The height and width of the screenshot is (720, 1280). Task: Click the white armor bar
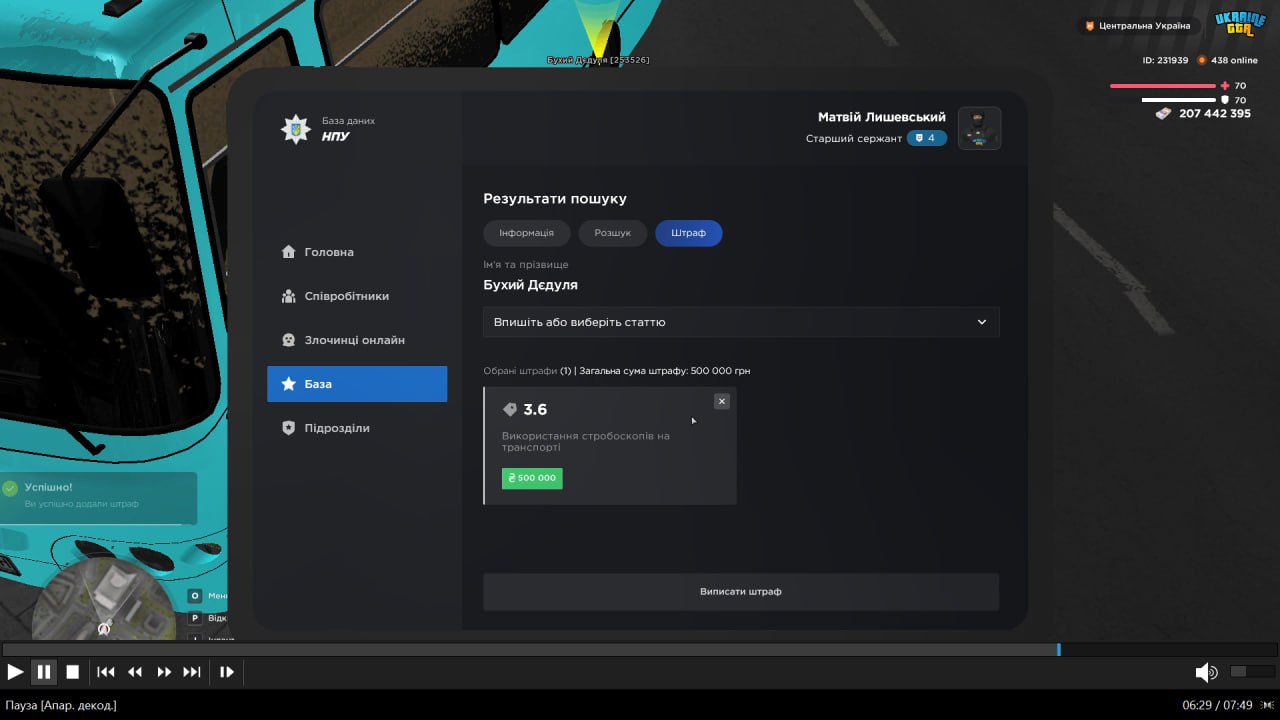click(1179, 100)
